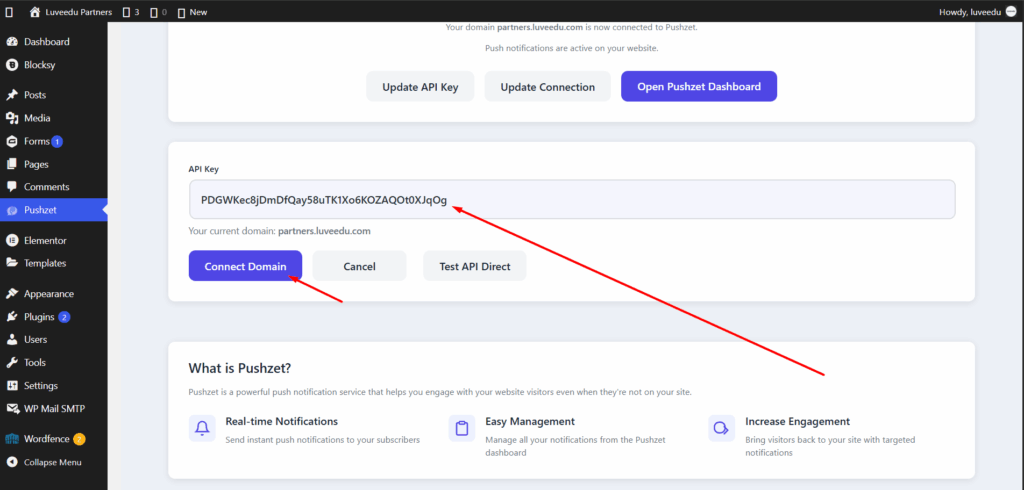The height and width of the screenshot is (490, 1024).
Task: Collapse the admin sidebar menu
Action: click(54, 462)
